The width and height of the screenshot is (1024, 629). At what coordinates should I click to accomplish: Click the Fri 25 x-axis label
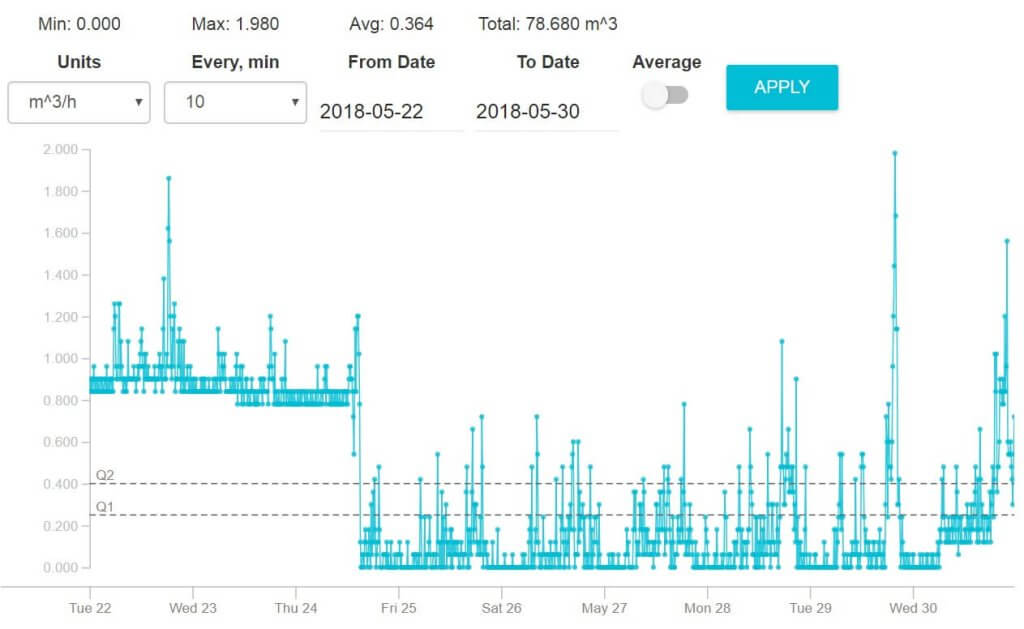[398, 607]
